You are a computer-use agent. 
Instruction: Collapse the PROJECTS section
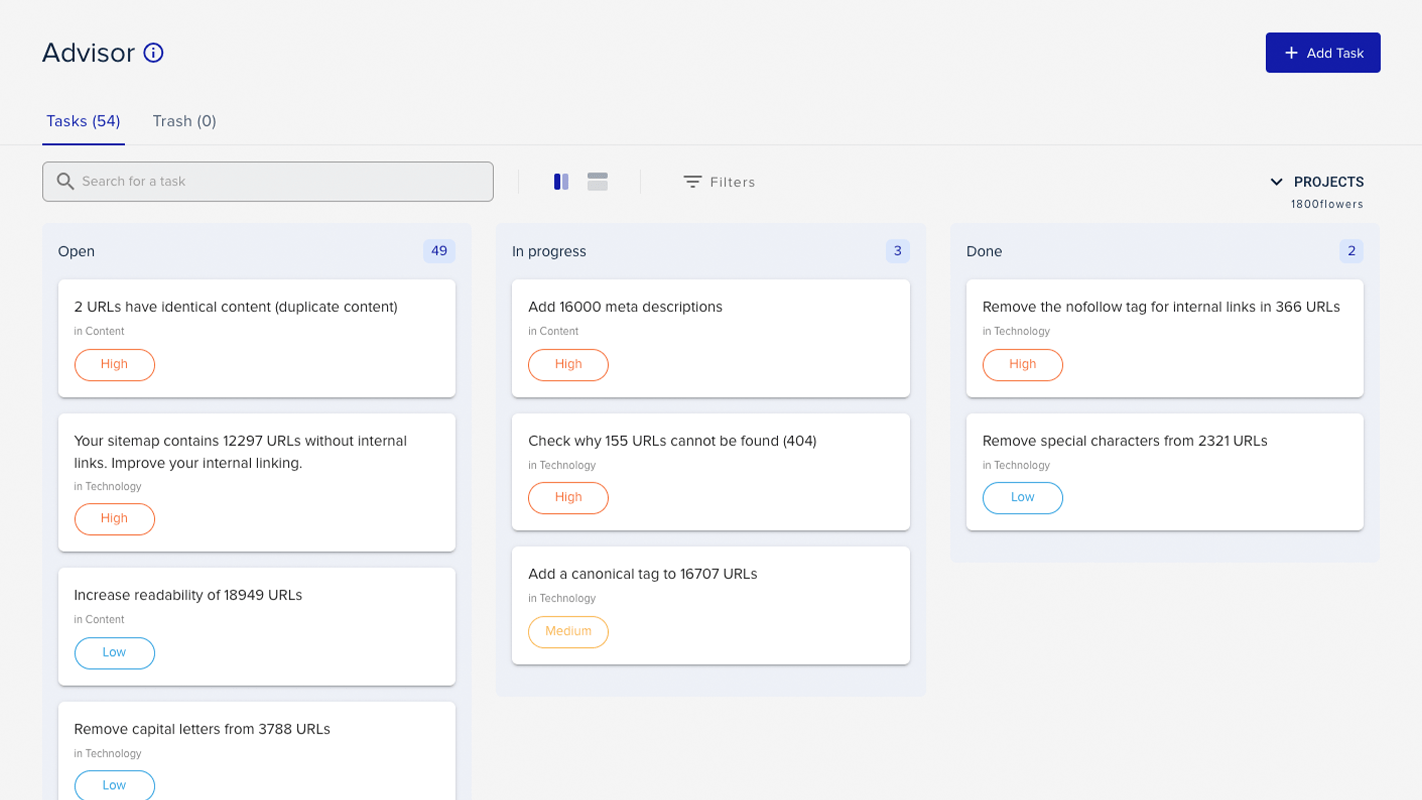click(x=1276, y=181)
